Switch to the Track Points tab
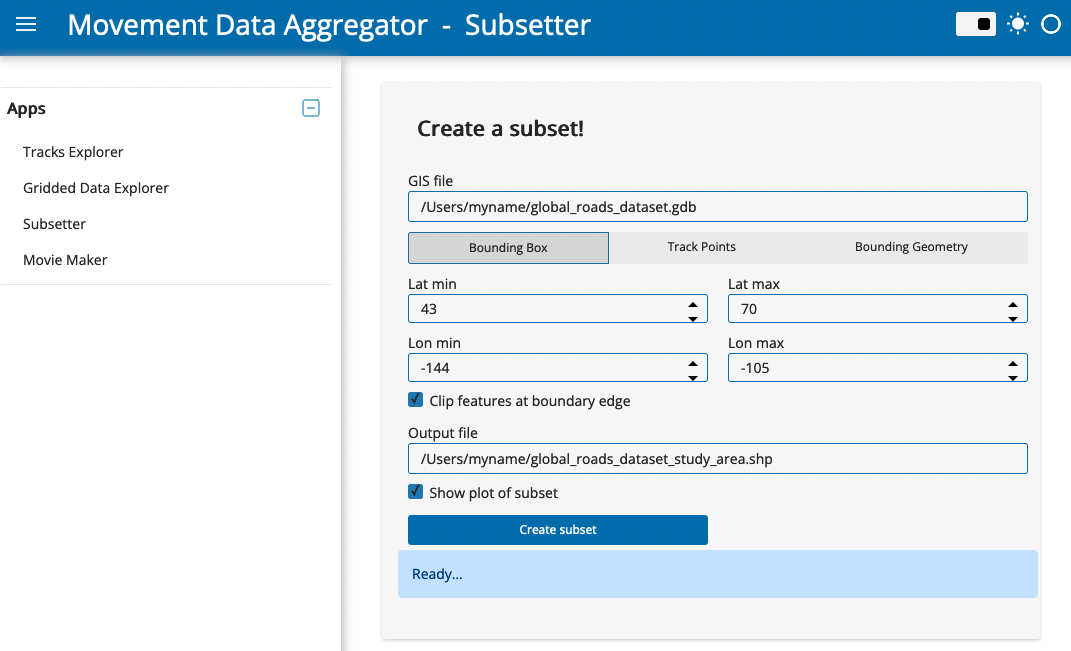The width and height of the screenshot is (1071, 651). (x=701, y=247)
